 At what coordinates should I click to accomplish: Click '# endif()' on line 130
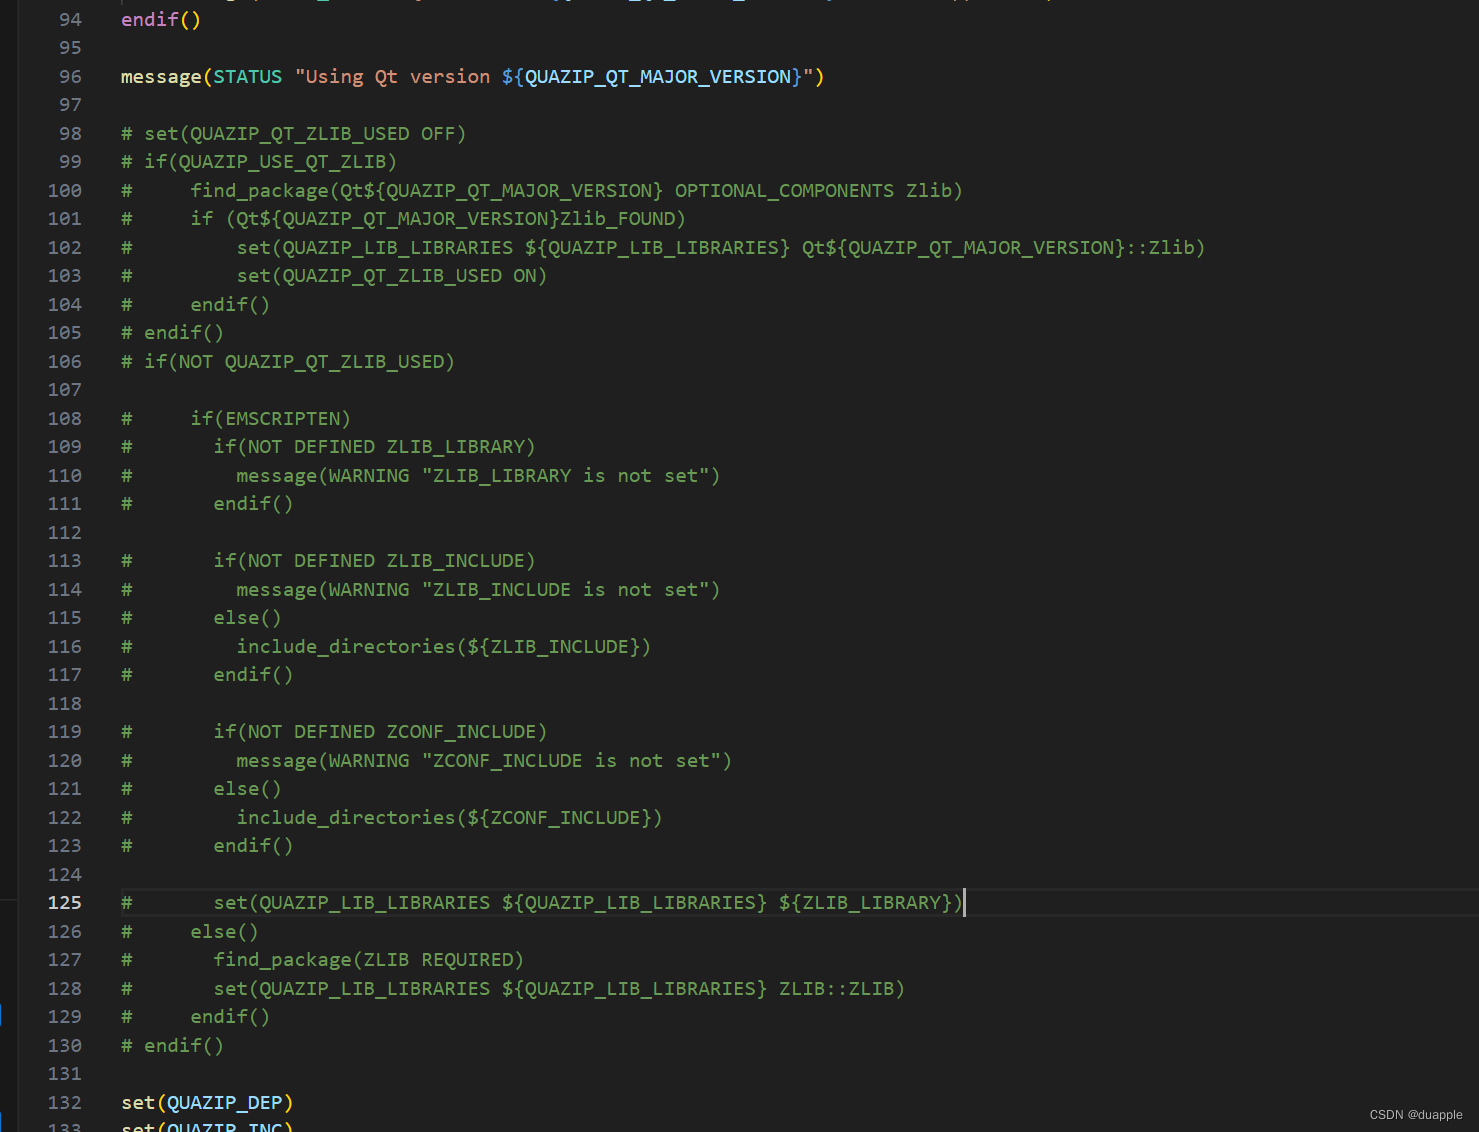coord(173,1046)
